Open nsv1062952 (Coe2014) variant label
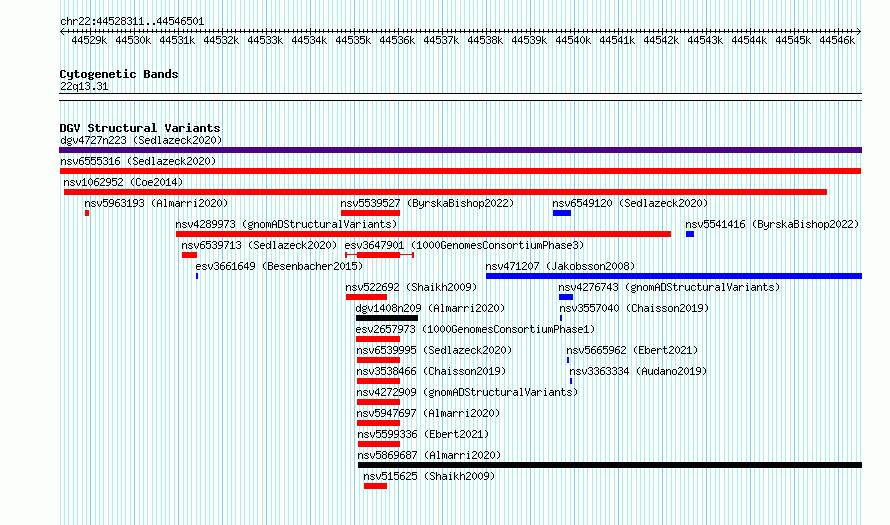This screenshot has width=890, height=525. coord(123,182)
